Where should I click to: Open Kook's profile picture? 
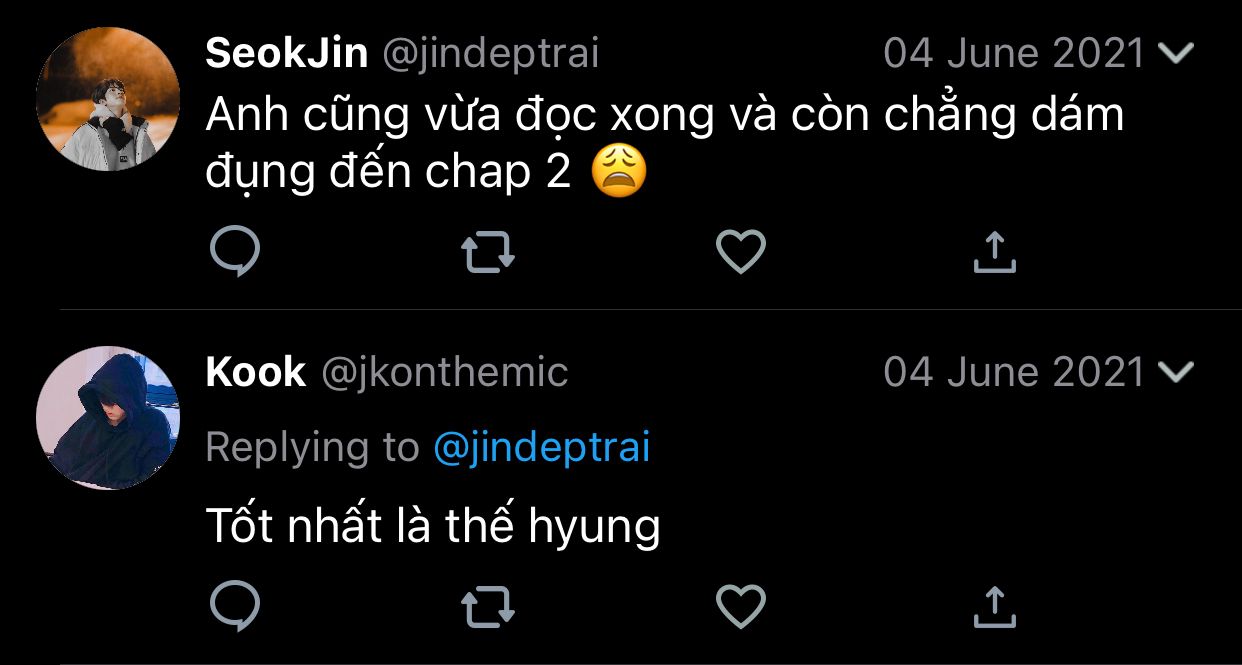pyautogui.click(x=108, y=418)
